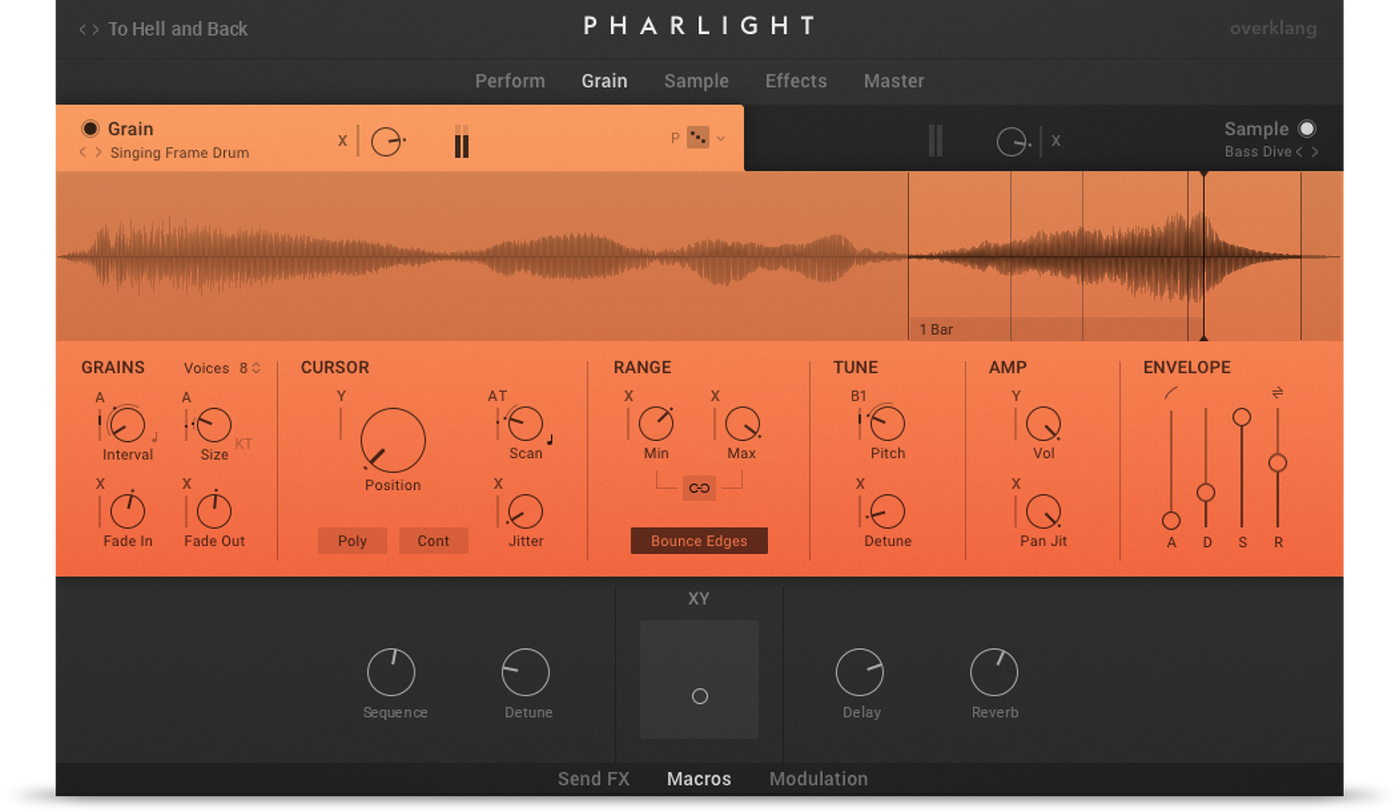Open the A modulation source above Interval
This screenshot has width=1400, height=812.
click(x=100, y=397)
